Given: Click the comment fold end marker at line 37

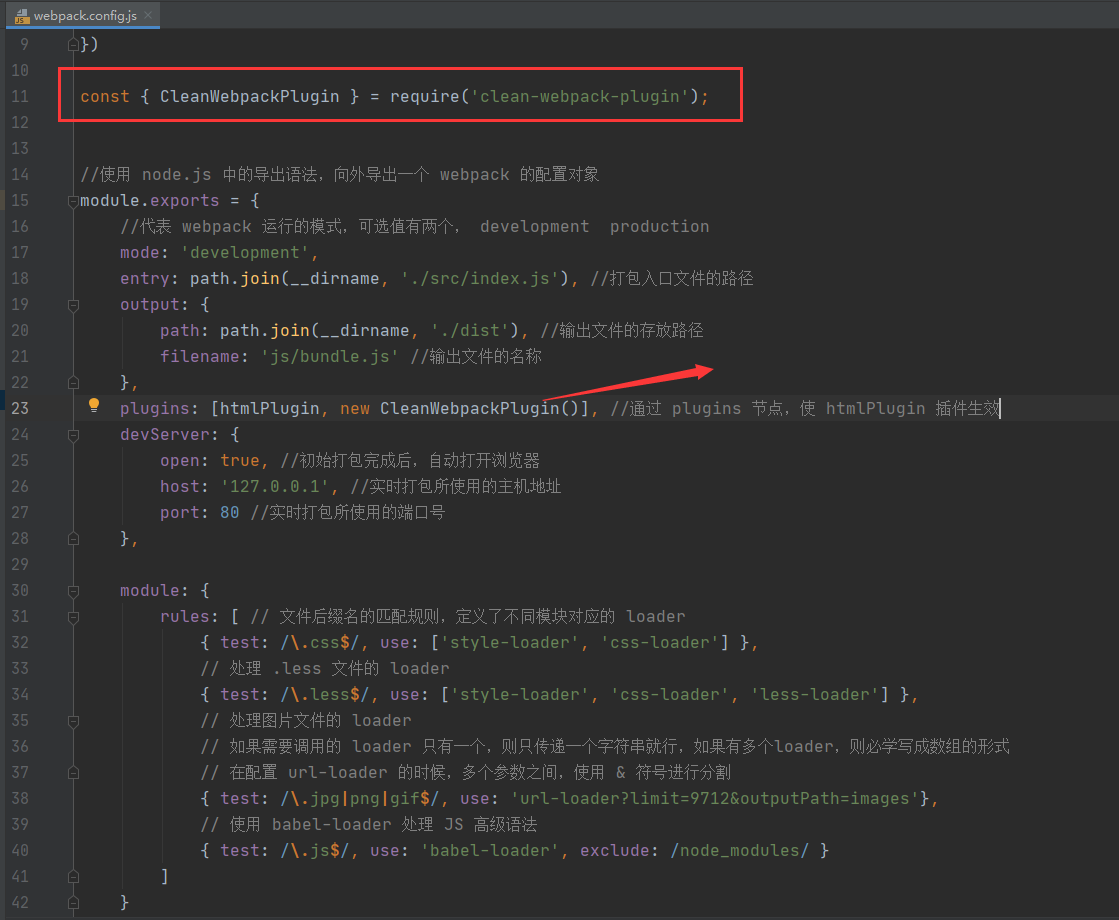Looking at the screenshot, I should click(73, 773).
